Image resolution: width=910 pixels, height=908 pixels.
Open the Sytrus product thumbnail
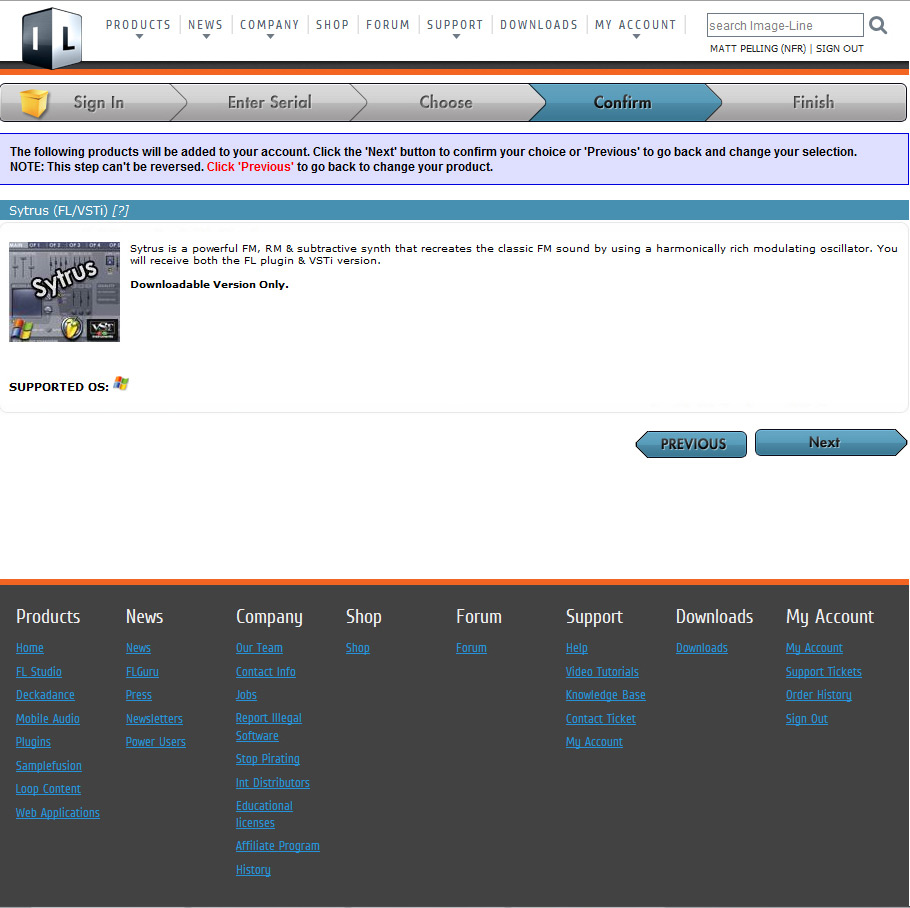click(64, 291)
